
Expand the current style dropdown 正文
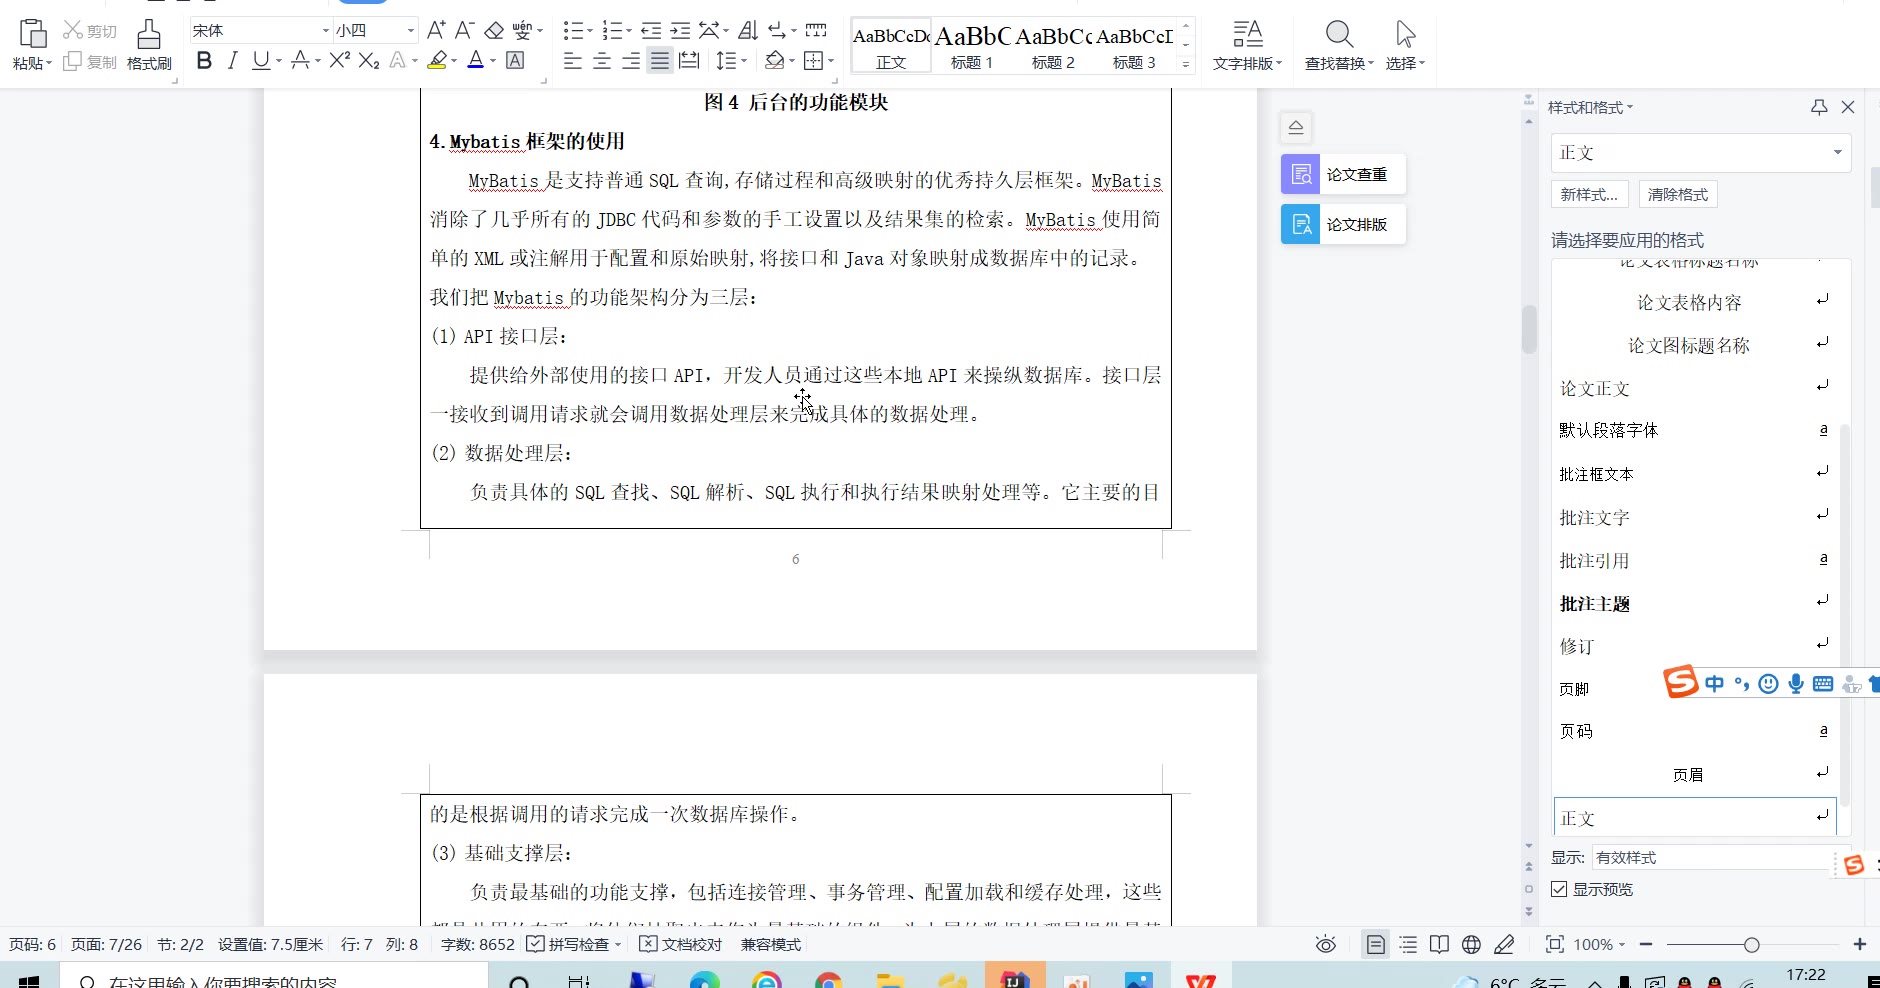tap(1838, 153)
